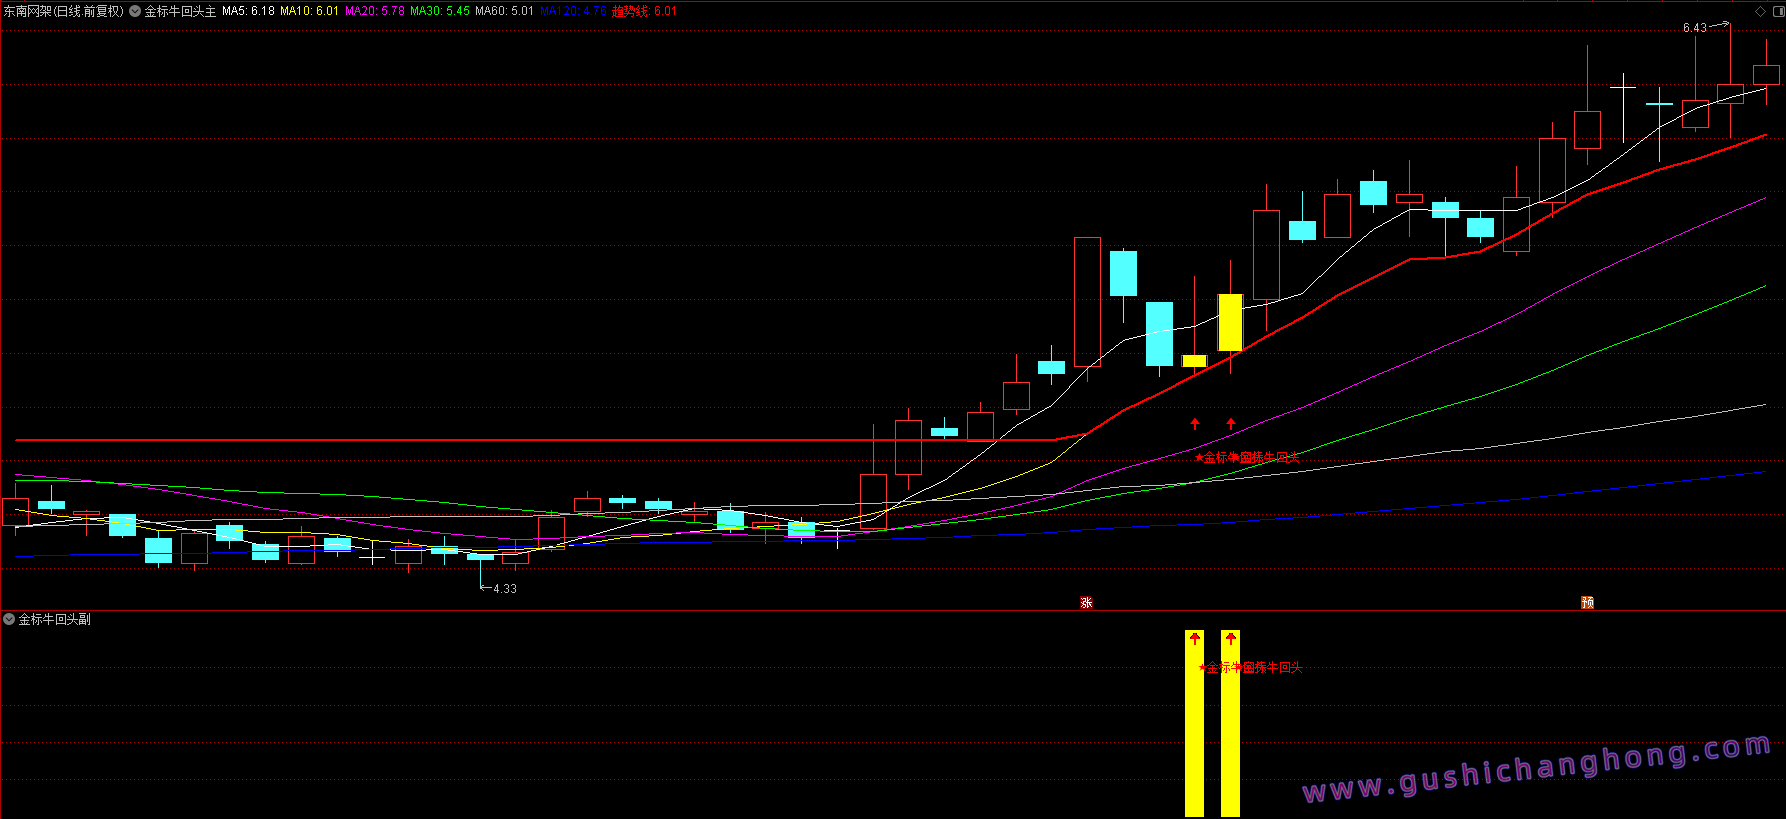Click the green MA30: 5.45 legend label

pos(440,11)
